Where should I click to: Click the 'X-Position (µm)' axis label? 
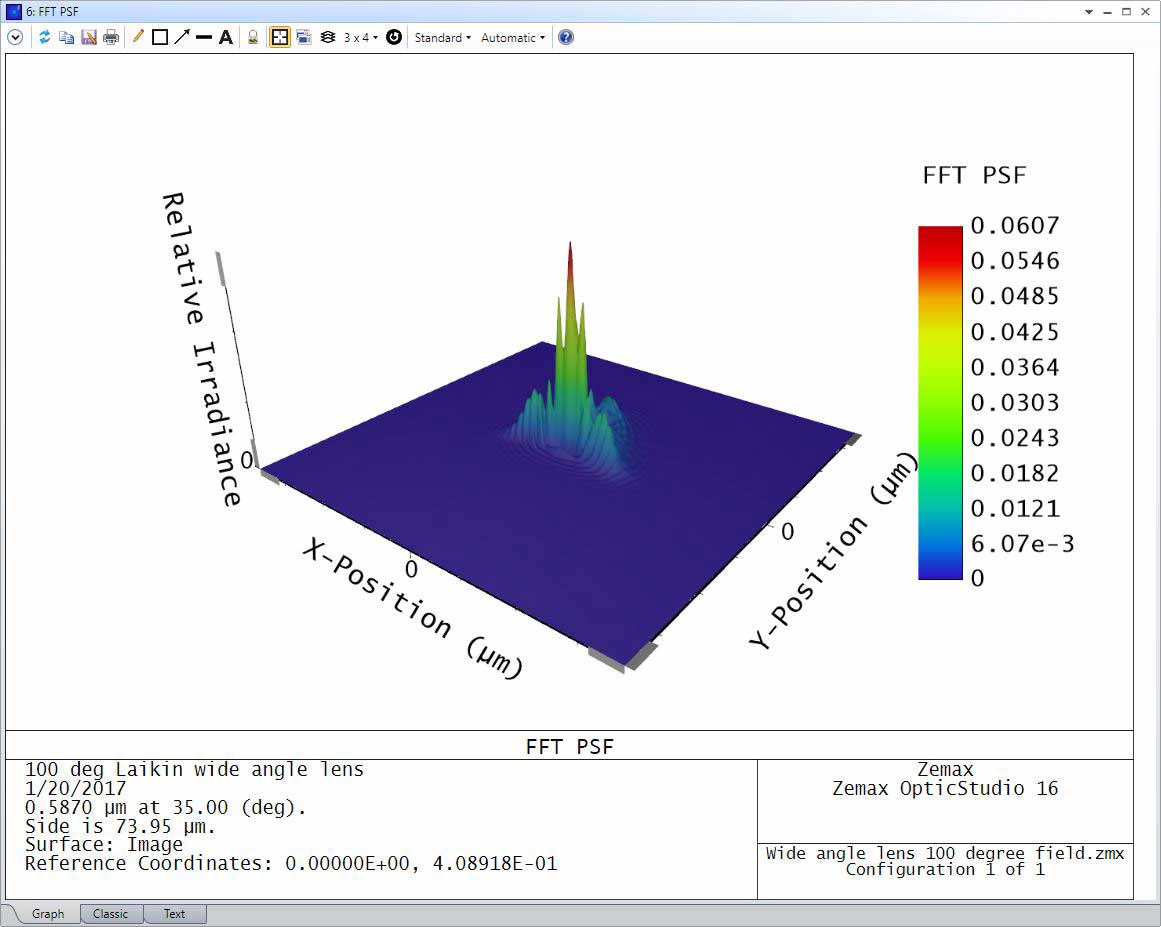click(413, 609)
